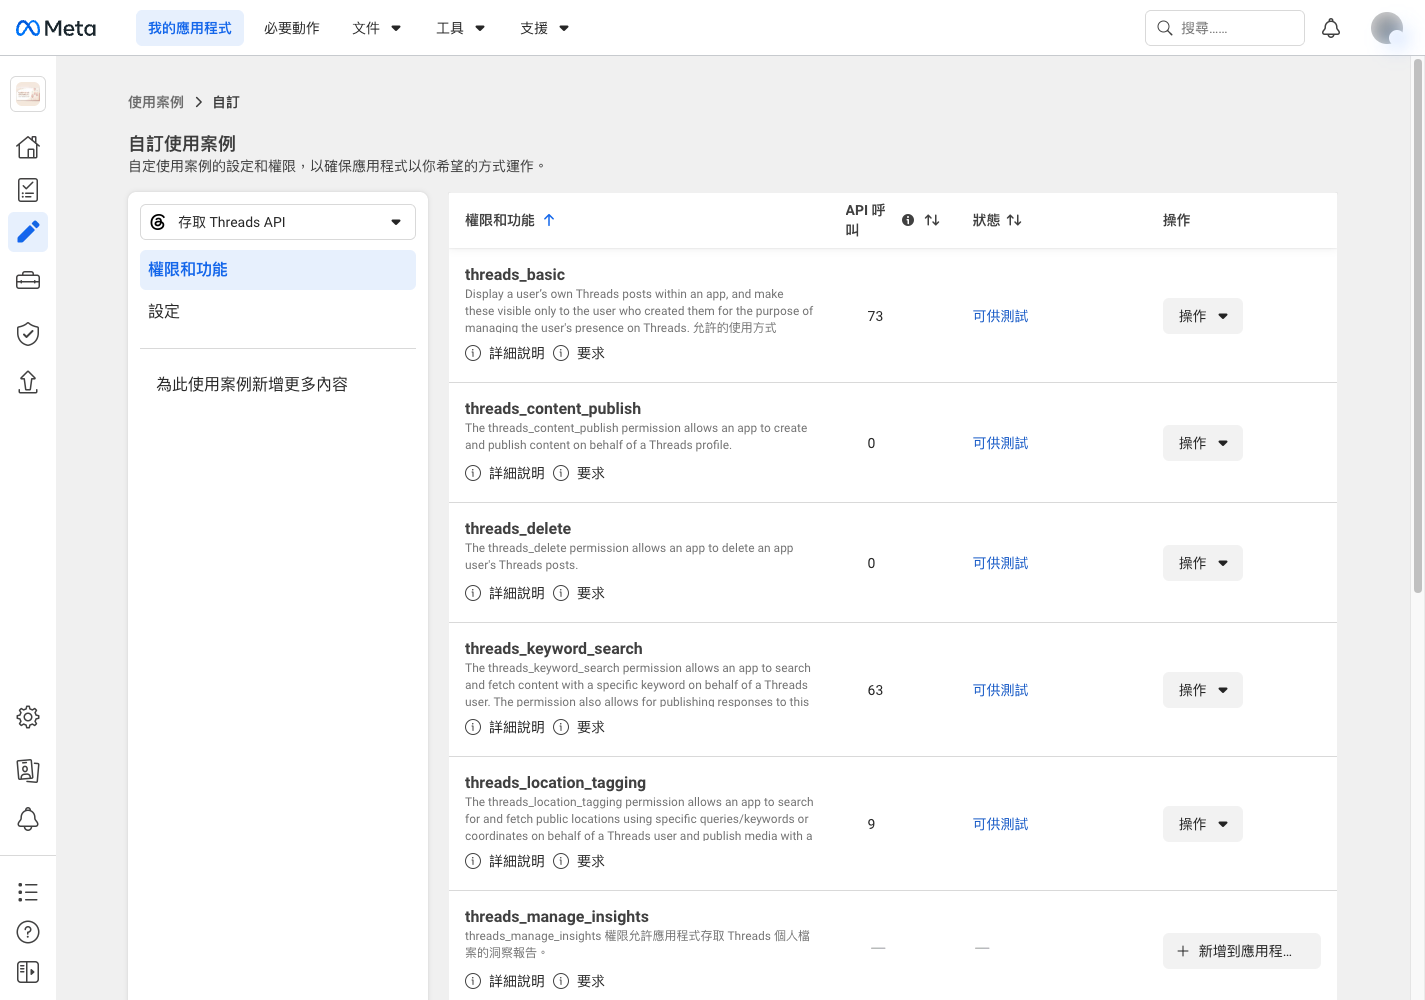Image resolution: width=1425 pixels, height=1000 pixels.
Task: Click 新增到應用程式 for threads_manage_insights
Action: [x=1242, y=951]
